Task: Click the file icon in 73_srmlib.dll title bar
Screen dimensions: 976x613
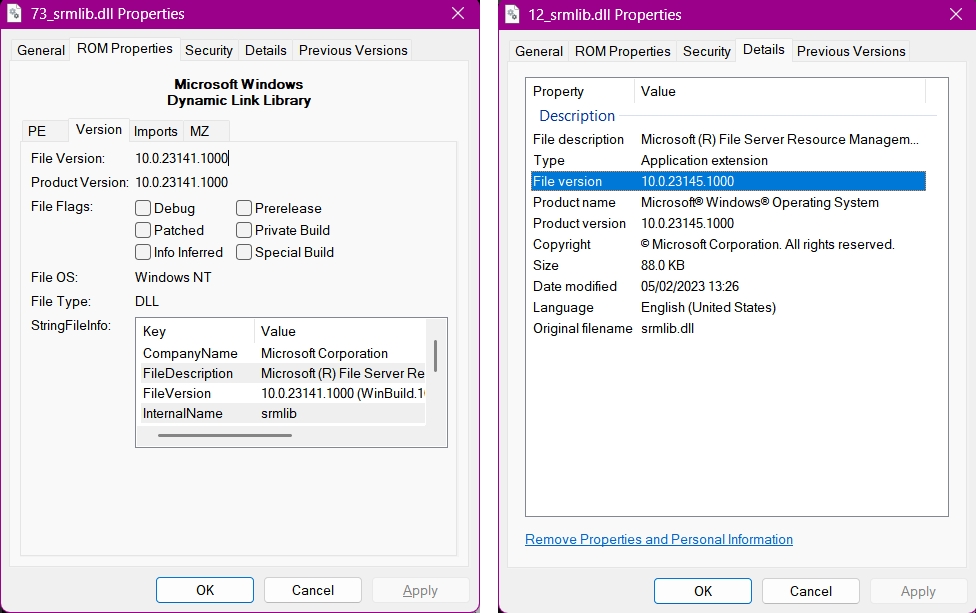Action: (14, 13)
